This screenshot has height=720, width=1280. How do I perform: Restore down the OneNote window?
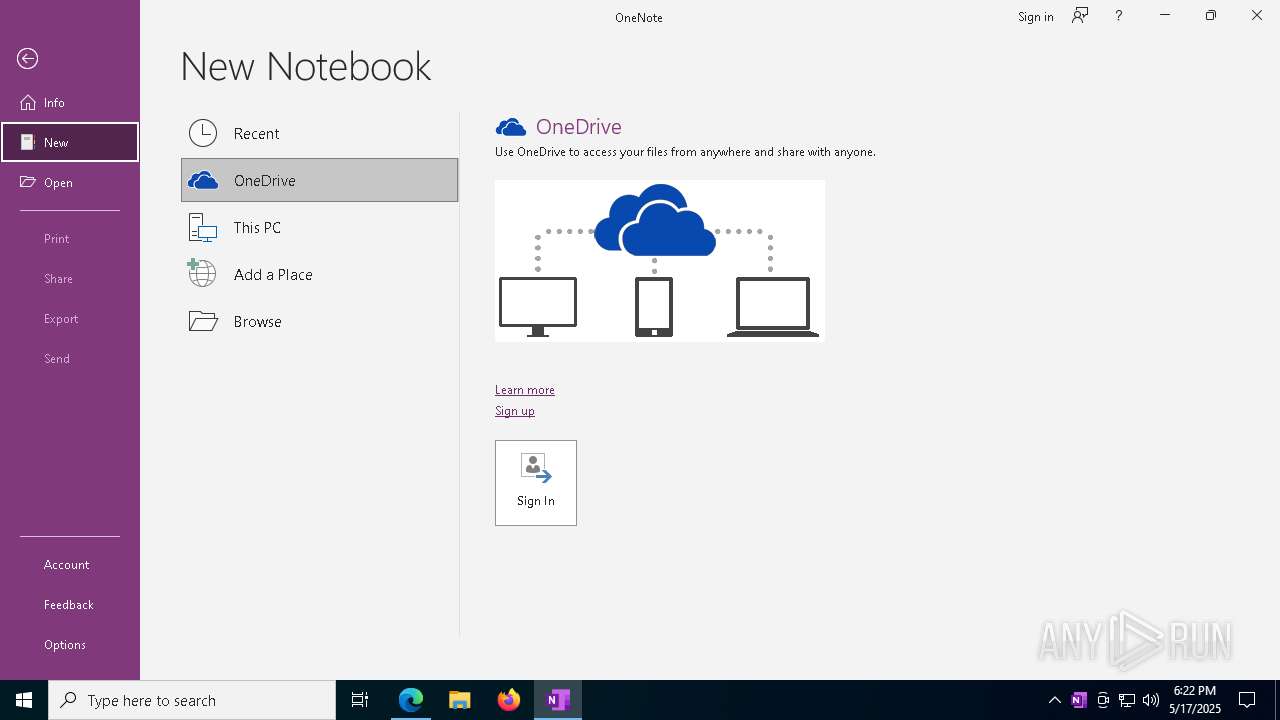click(1211, 16)
